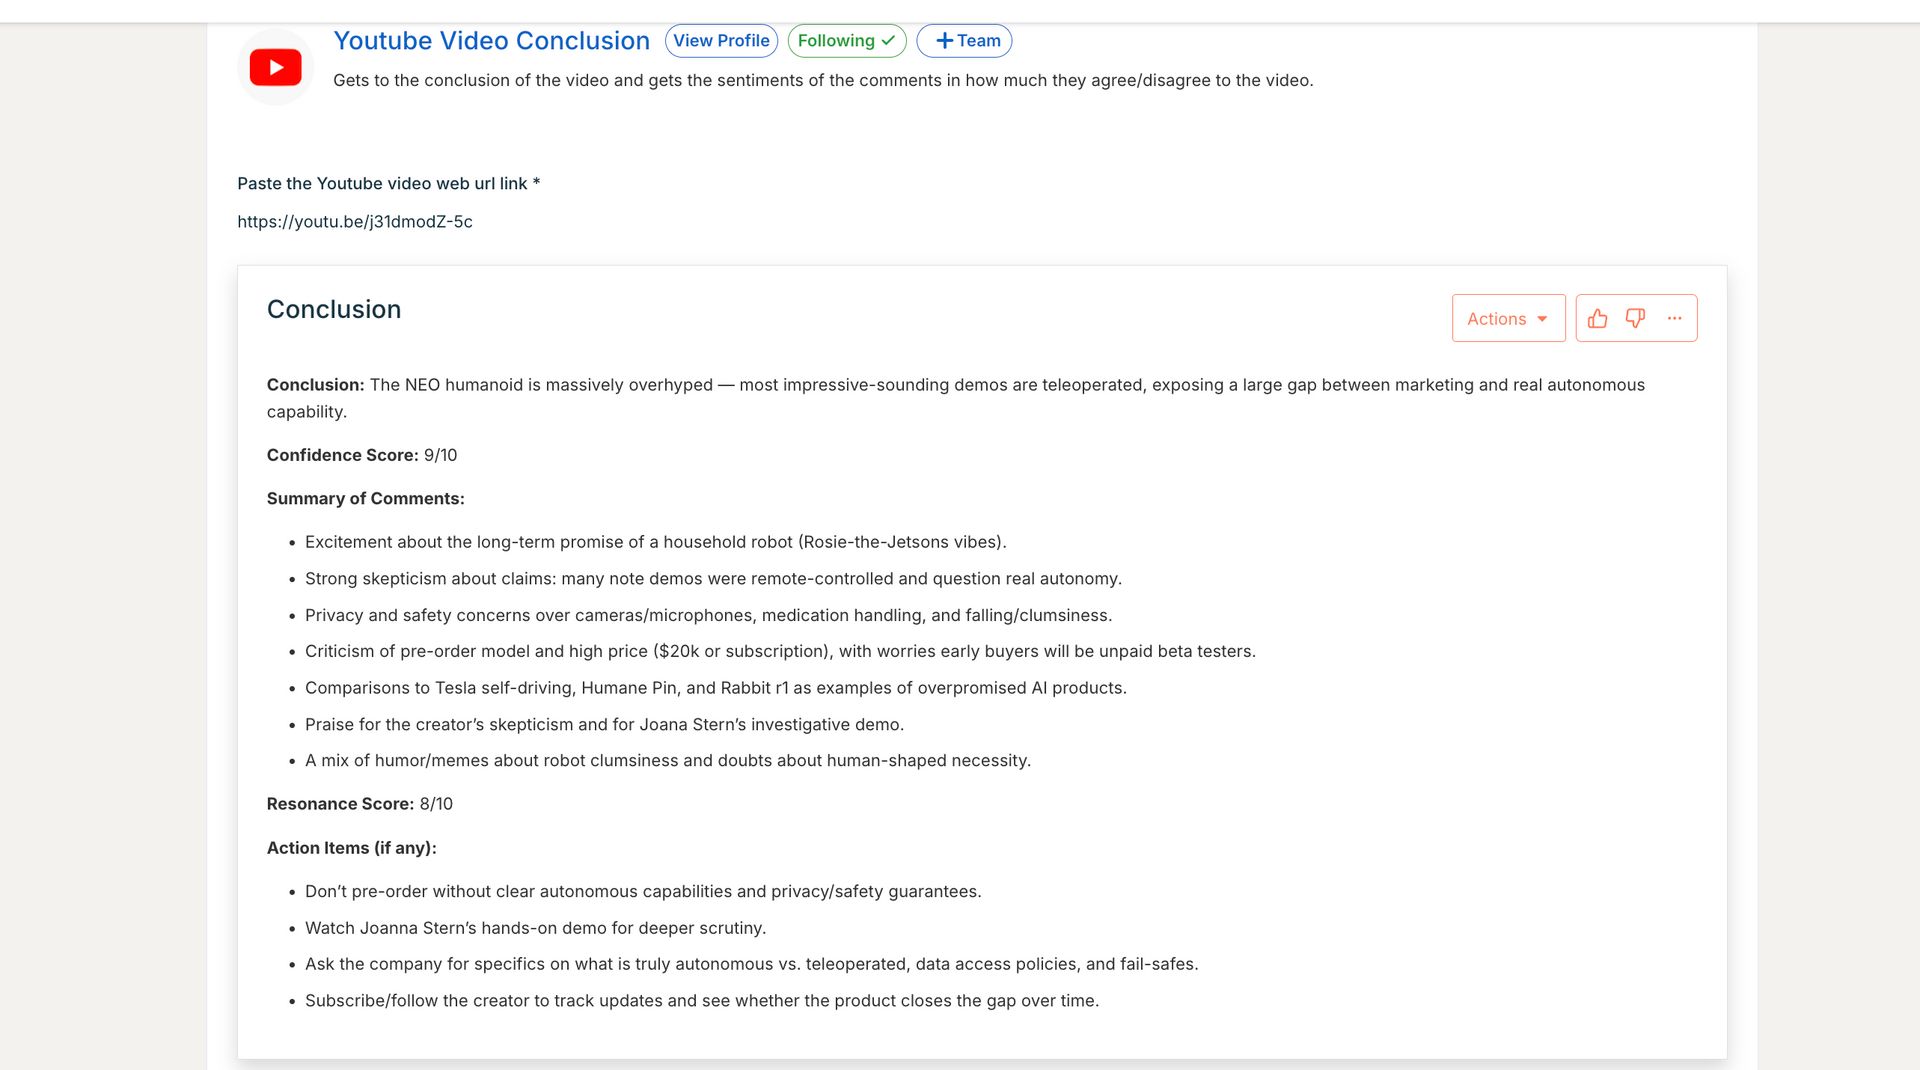Click the thumbs up icon
Image resolution: width=1920 pixels, height=1070 pixels.
pyautogui.click(x=1597, y=319)
